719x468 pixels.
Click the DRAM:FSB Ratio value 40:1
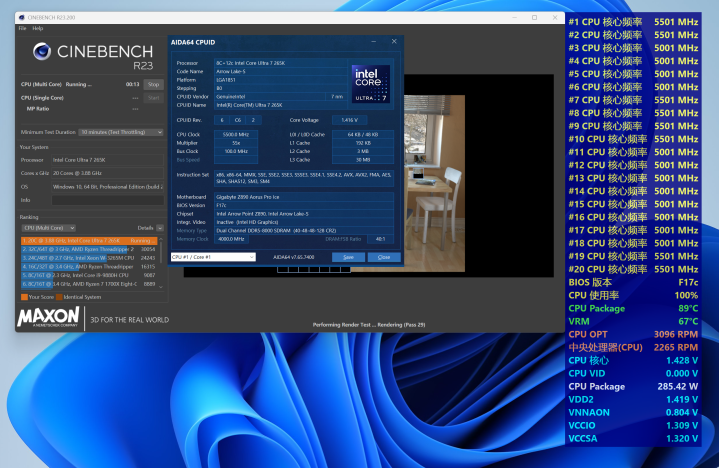click(380, 239)
